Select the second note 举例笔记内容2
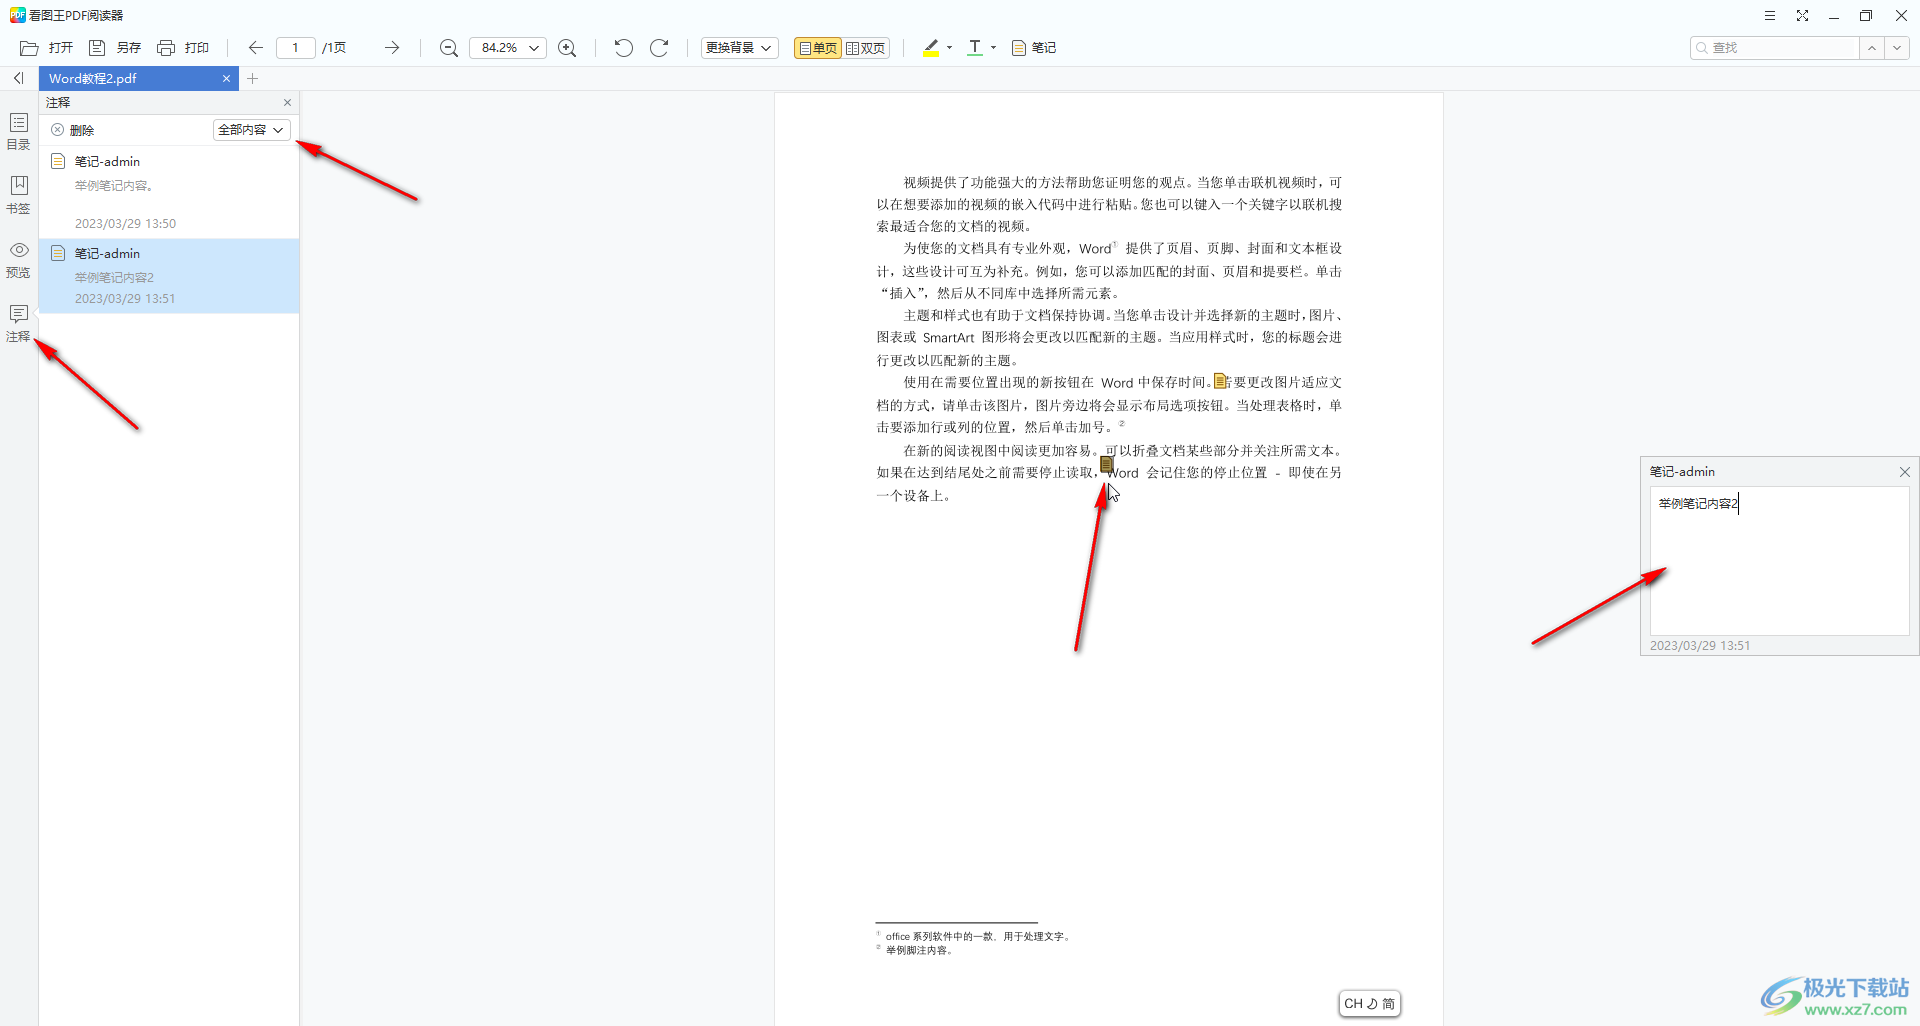This screenshot has height=1026, width=1920. 169,276
